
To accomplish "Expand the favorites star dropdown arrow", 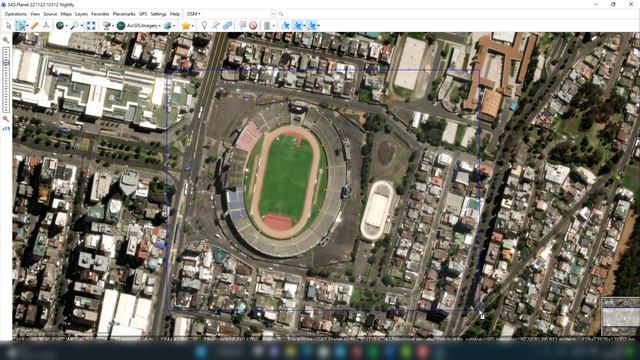I will tap(192, 26).
